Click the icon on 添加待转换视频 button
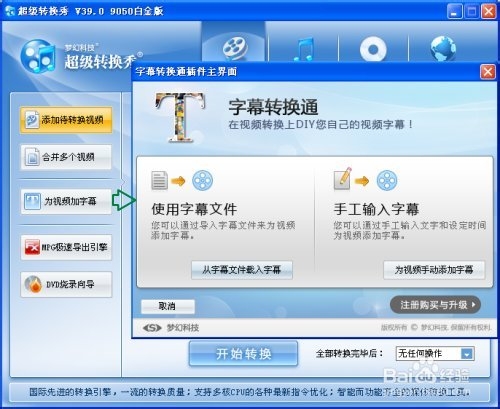500x409 pixels. tap(32, 120)
